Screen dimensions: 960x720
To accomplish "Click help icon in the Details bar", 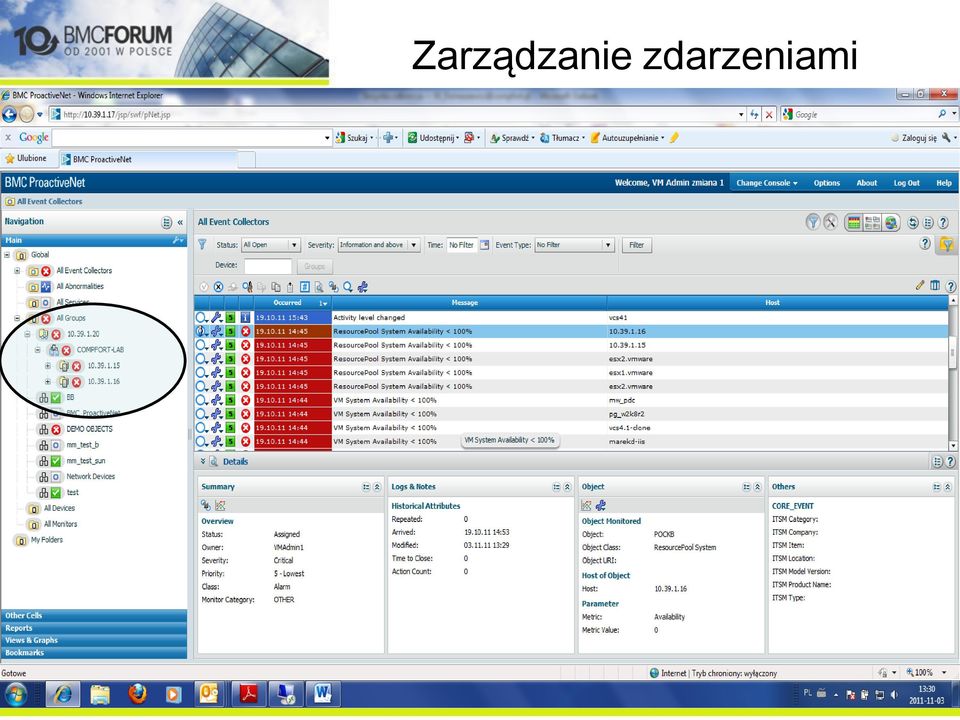I will pyautogui.click(x=950, y=462).
